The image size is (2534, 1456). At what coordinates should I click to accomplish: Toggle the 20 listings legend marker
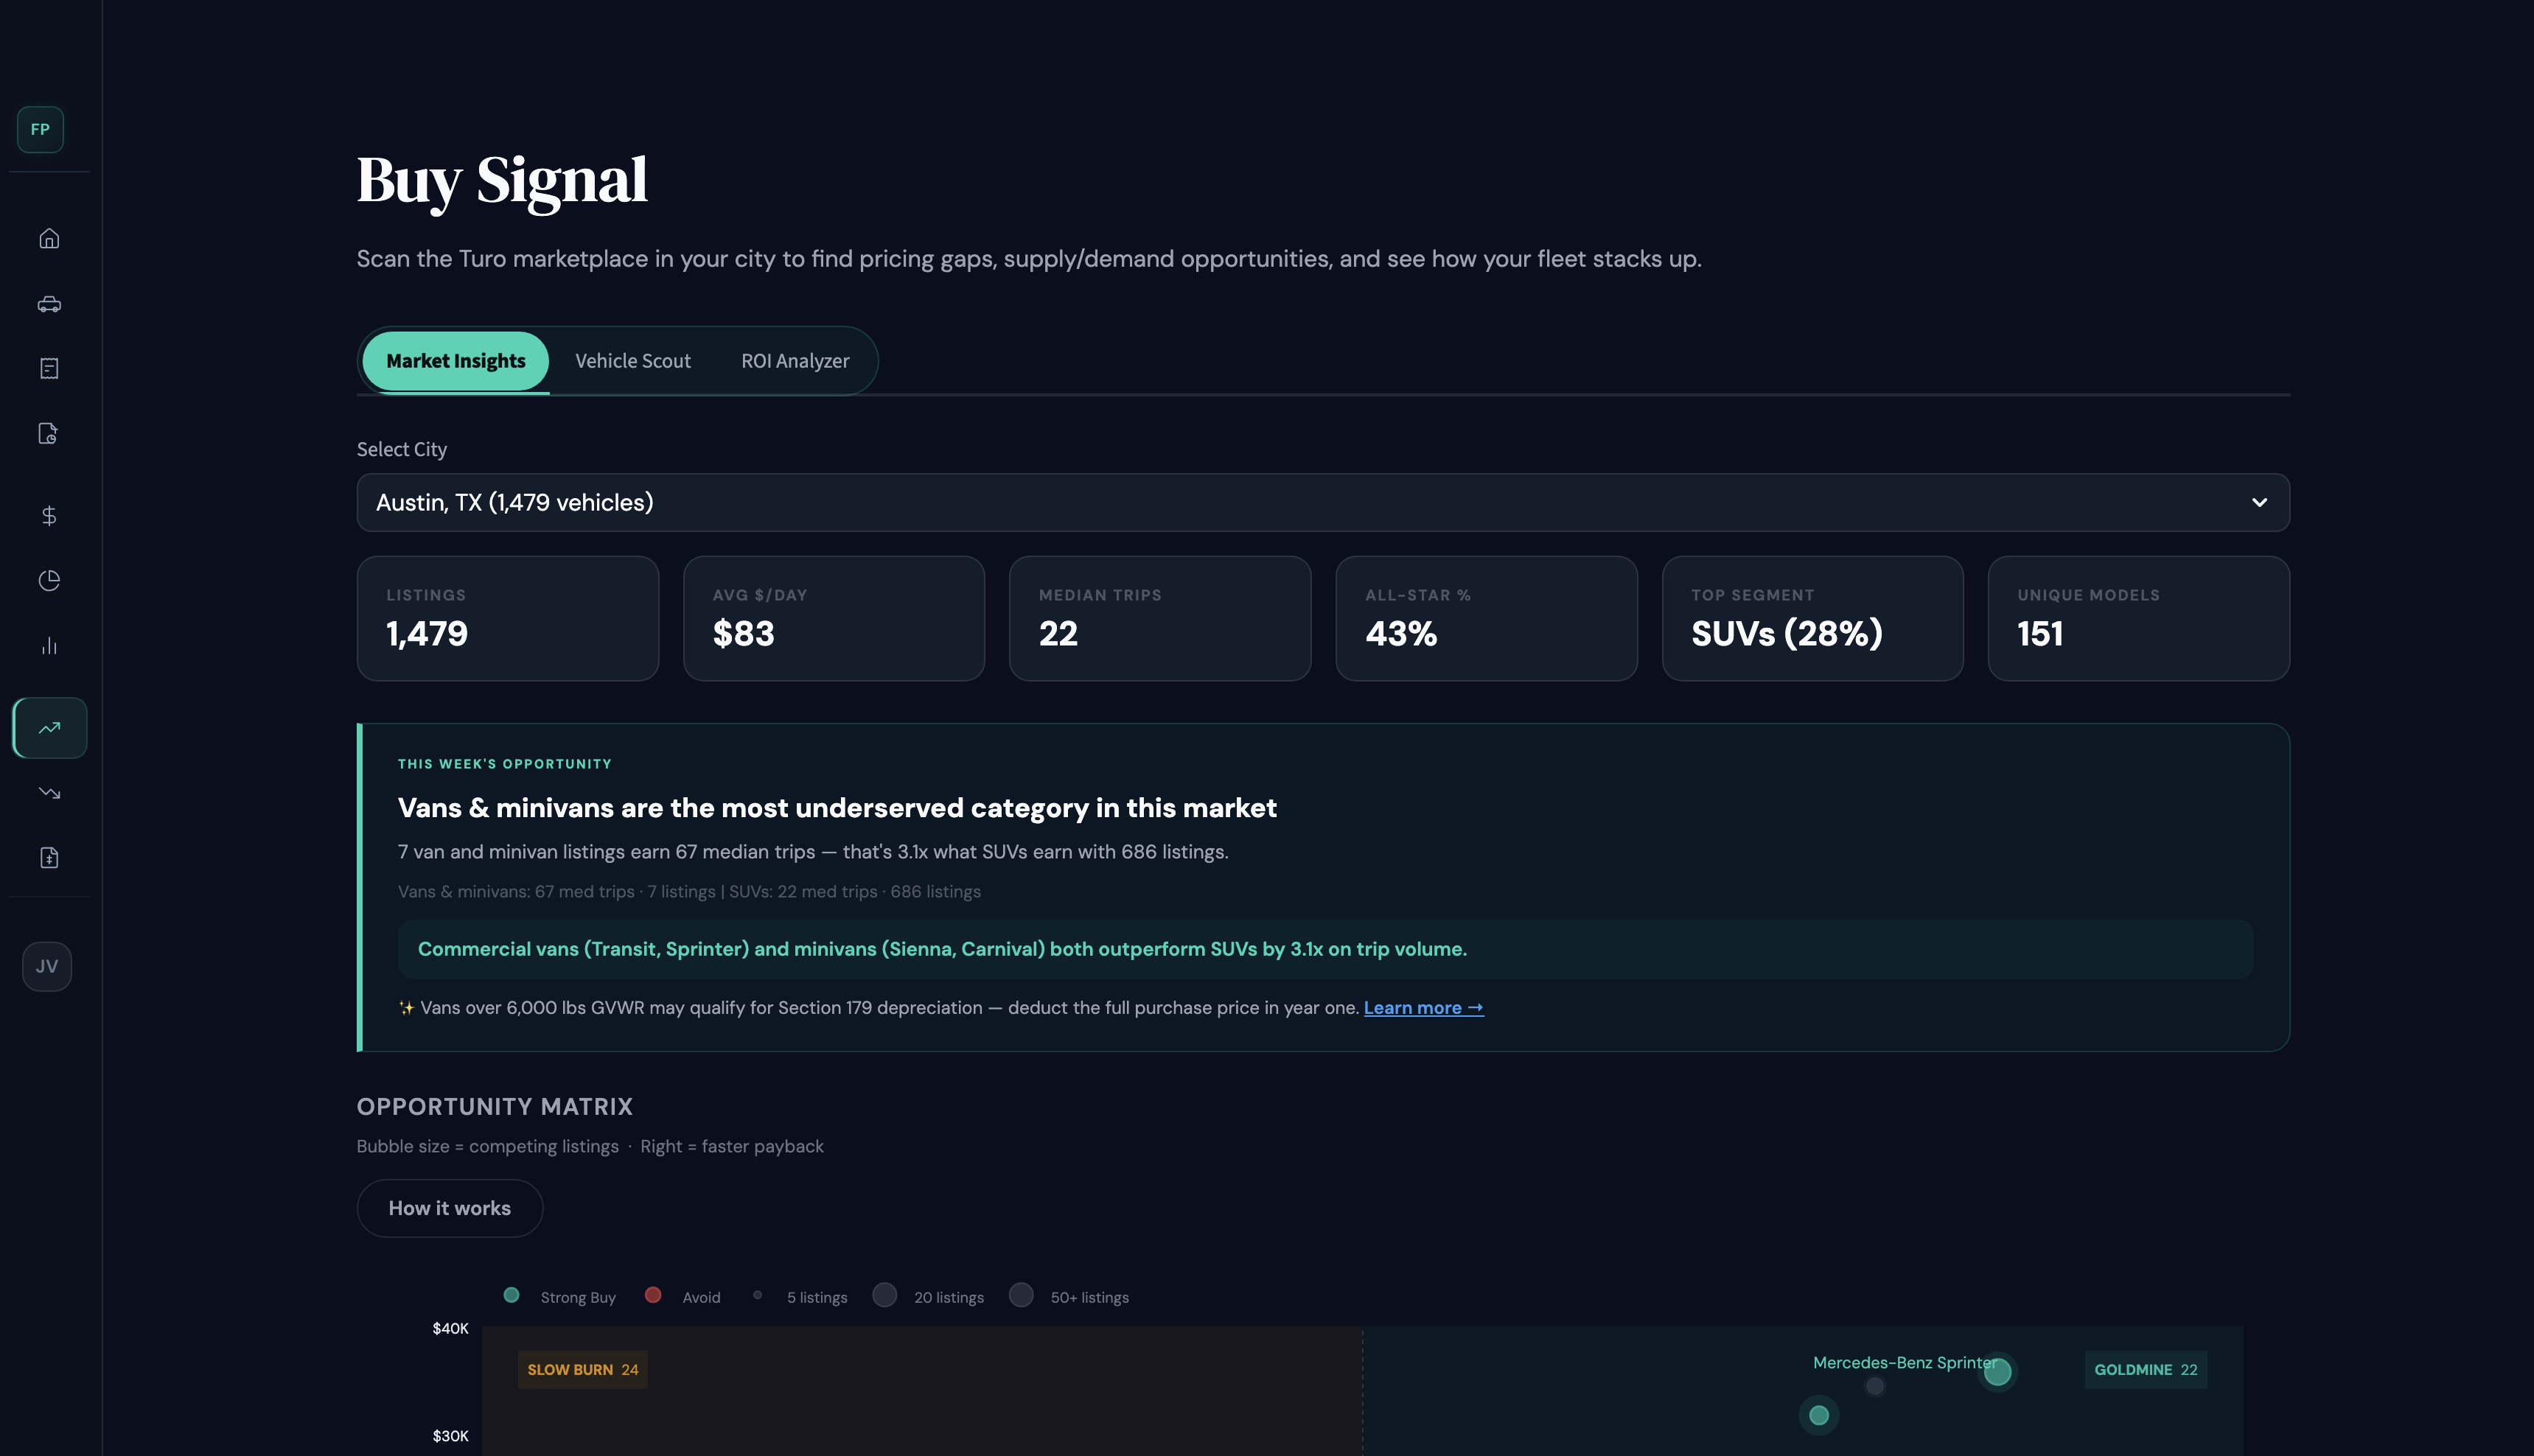[x=884, y=1295]
